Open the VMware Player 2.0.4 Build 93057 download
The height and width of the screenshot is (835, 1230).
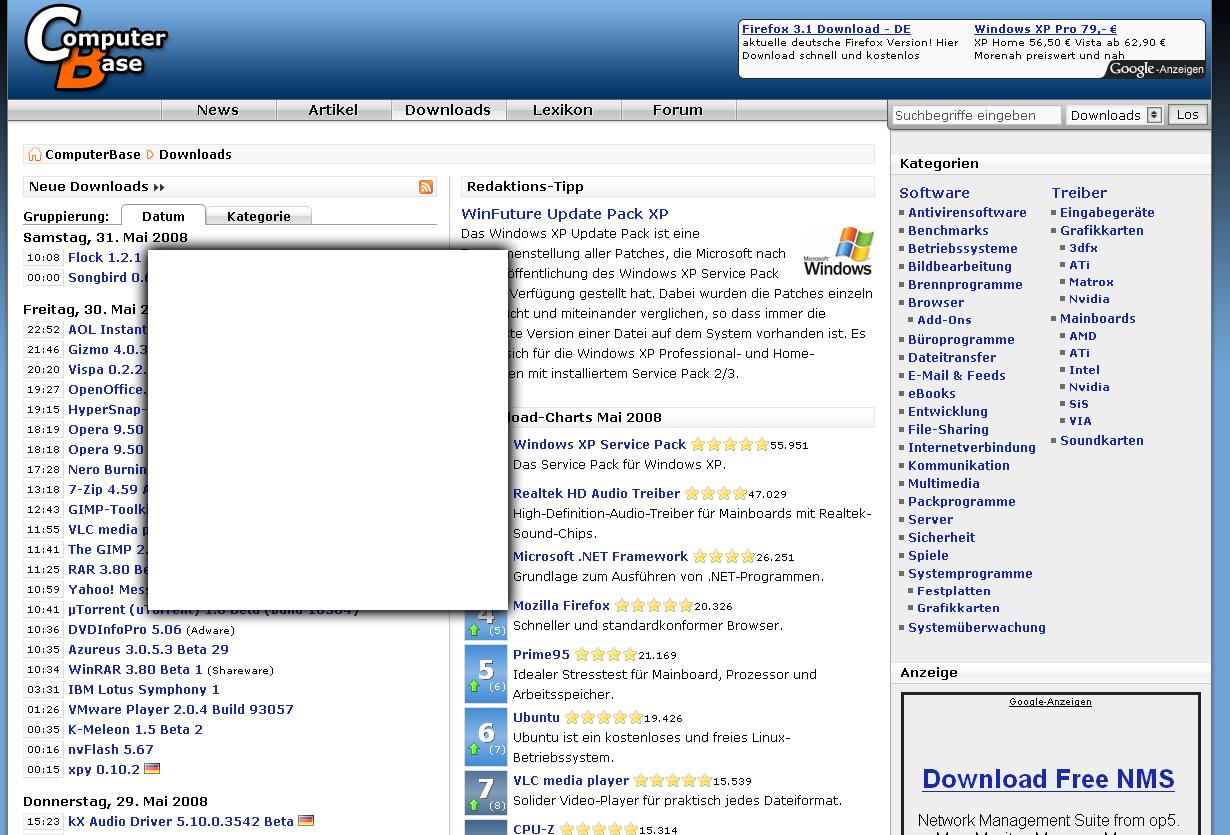tap(181, 710)
